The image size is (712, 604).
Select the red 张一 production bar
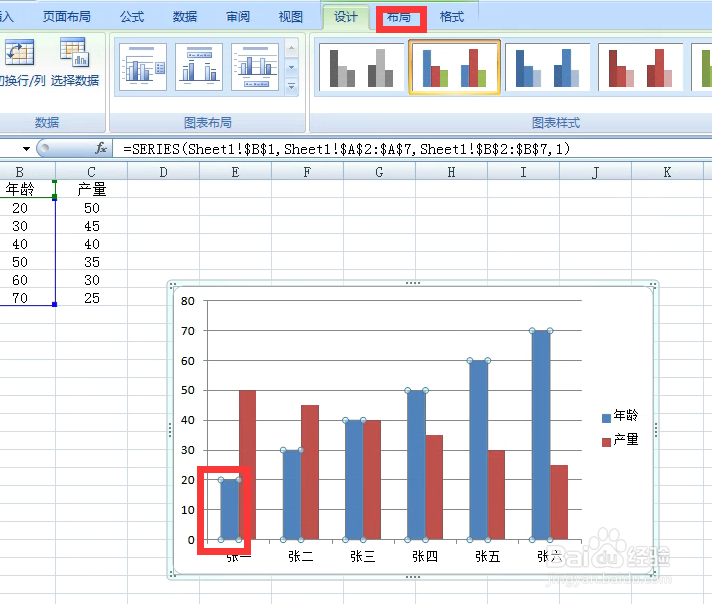click(247, 465)
